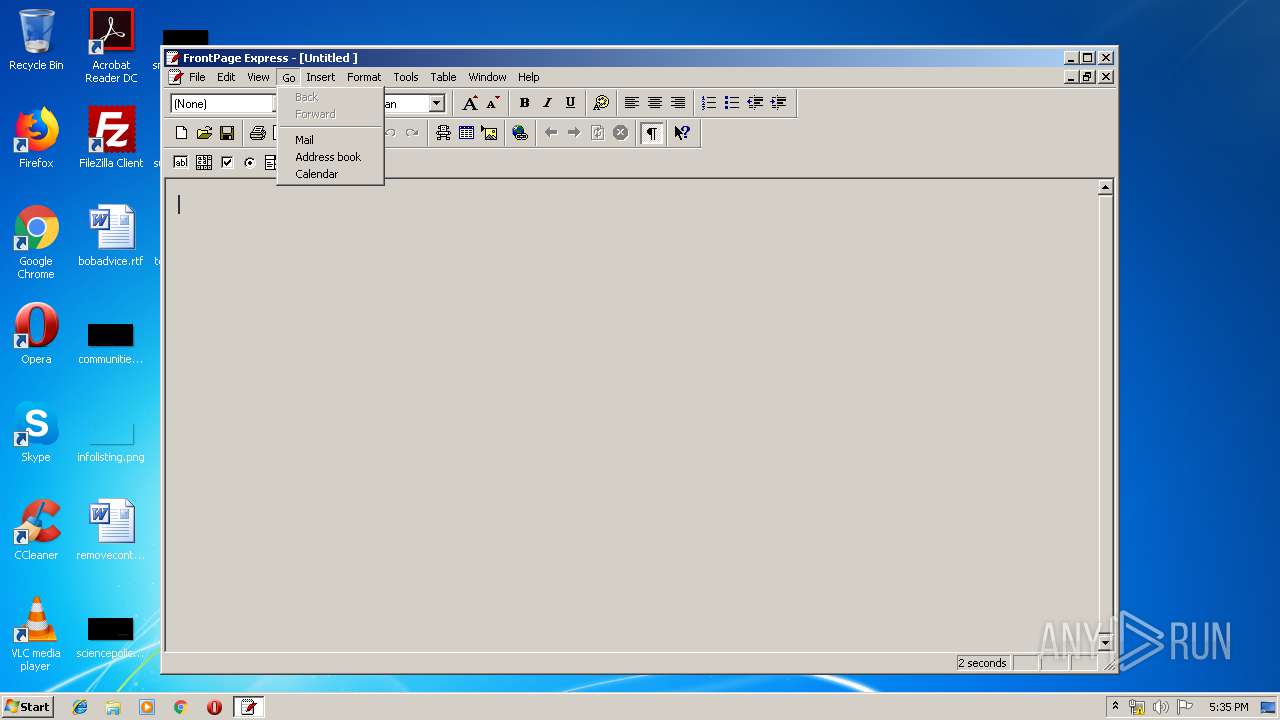The image size is (1280, 720).
Task: Insert a one-line text box form field
Action: pyautogui.click(x=181, y=162)
